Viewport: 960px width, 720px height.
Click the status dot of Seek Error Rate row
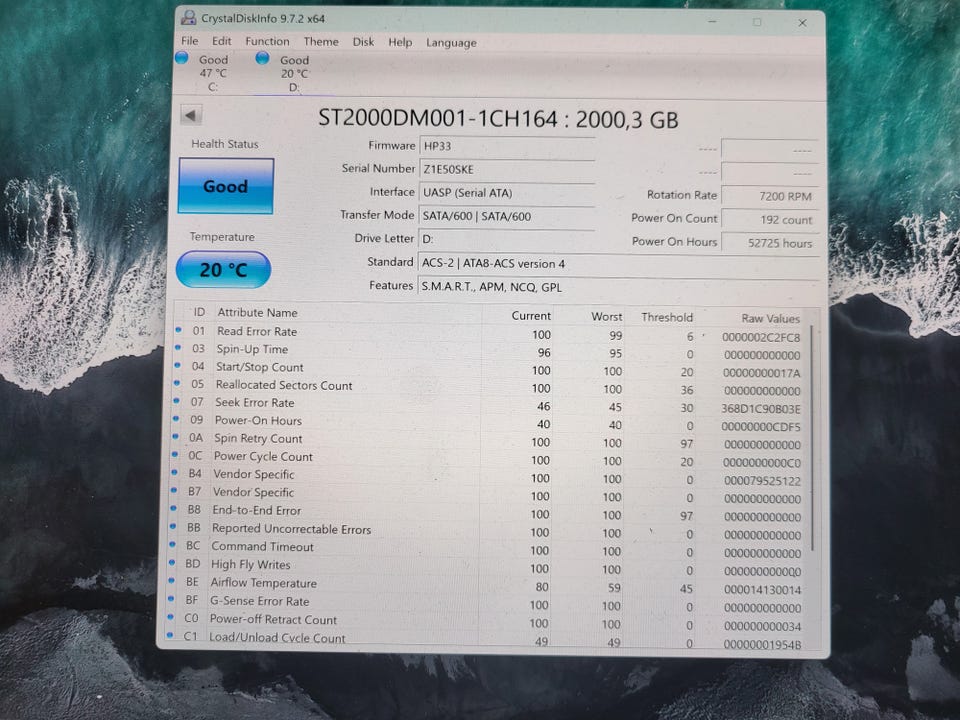[x=176, y=400]
